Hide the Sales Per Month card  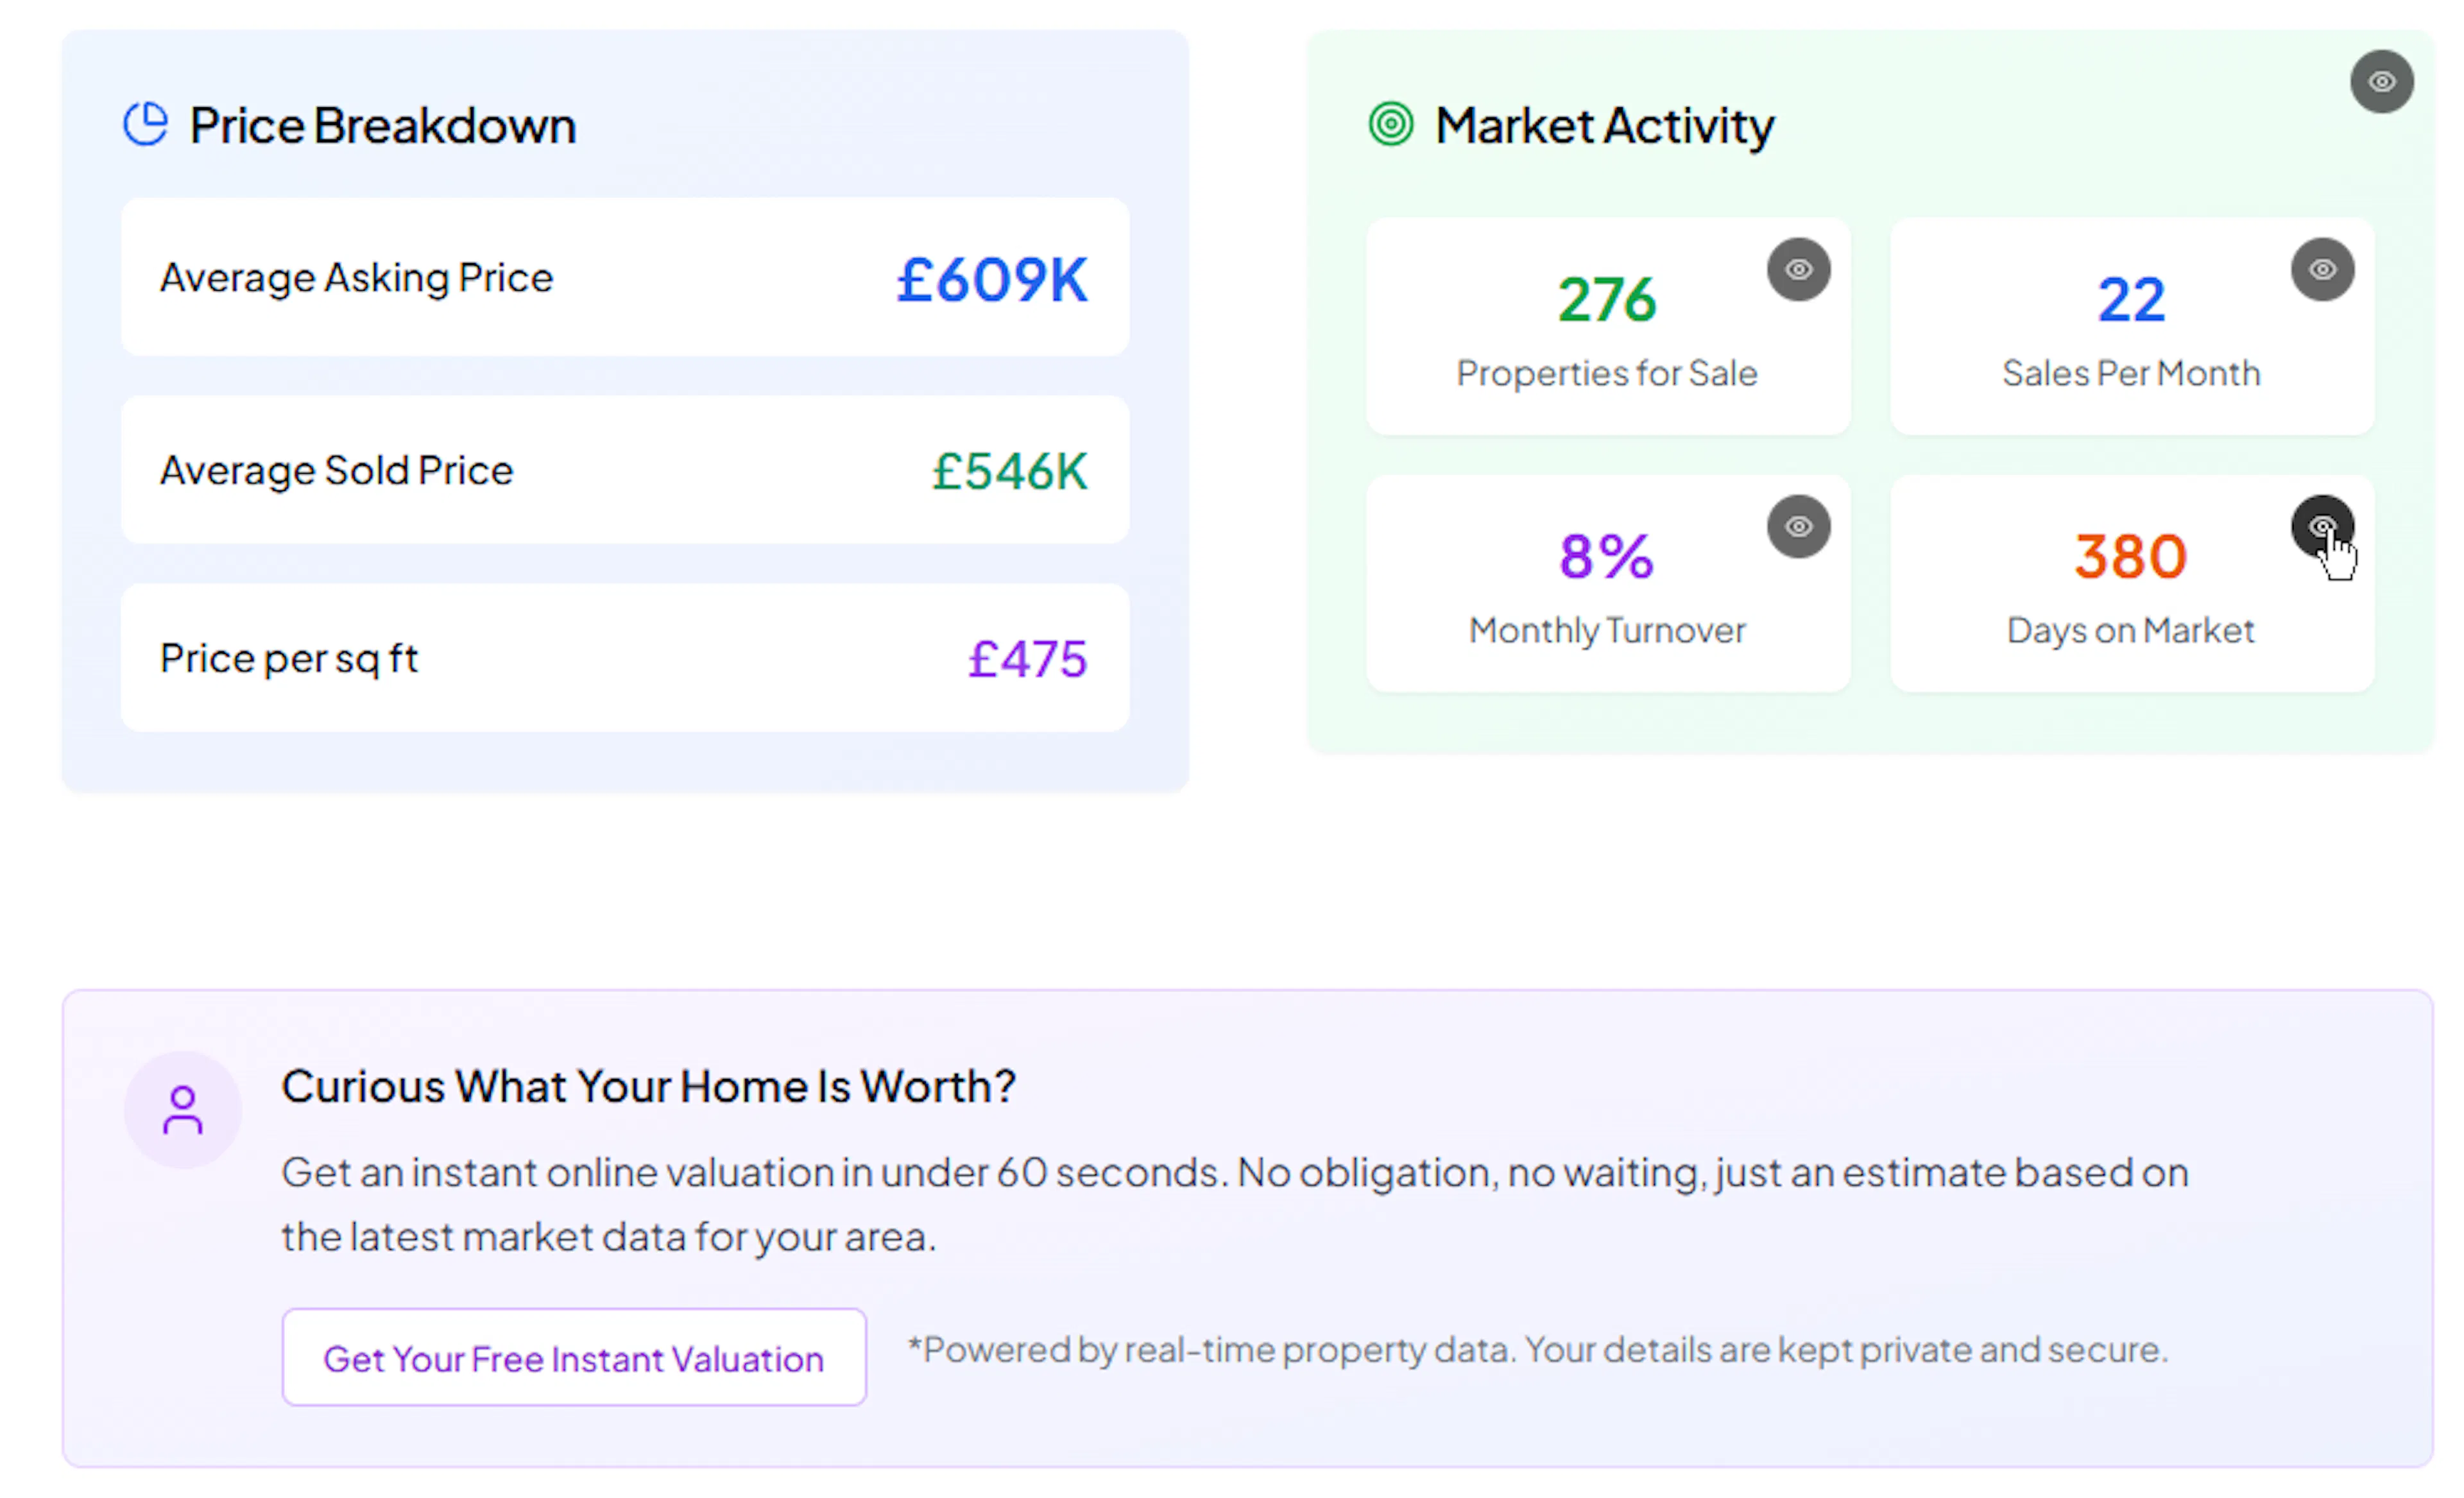(2322, 270)
